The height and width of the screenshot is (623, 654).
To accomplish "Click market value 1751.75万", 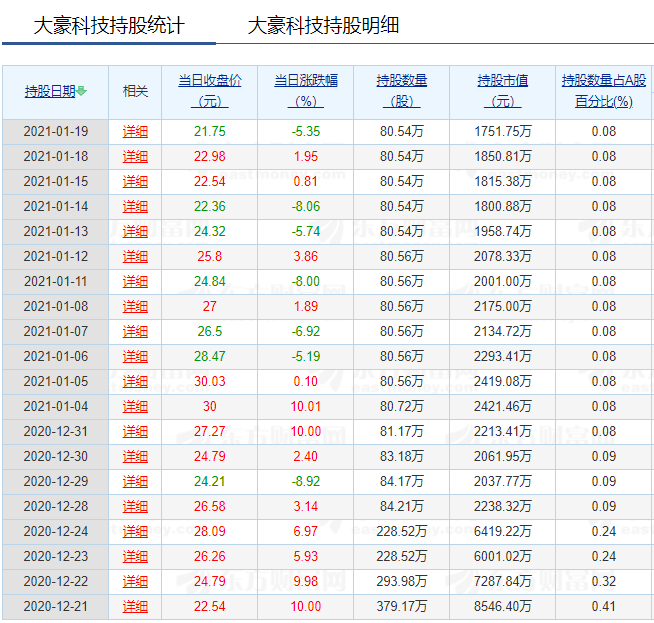I will [503, 132].
